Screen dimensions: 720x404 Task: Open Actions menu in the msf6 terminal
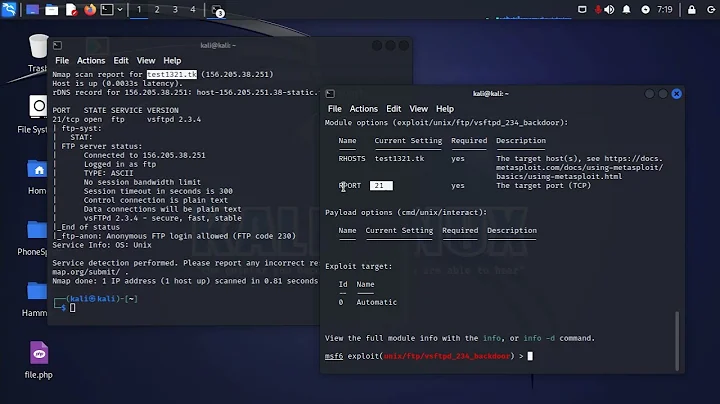point(364,109)
